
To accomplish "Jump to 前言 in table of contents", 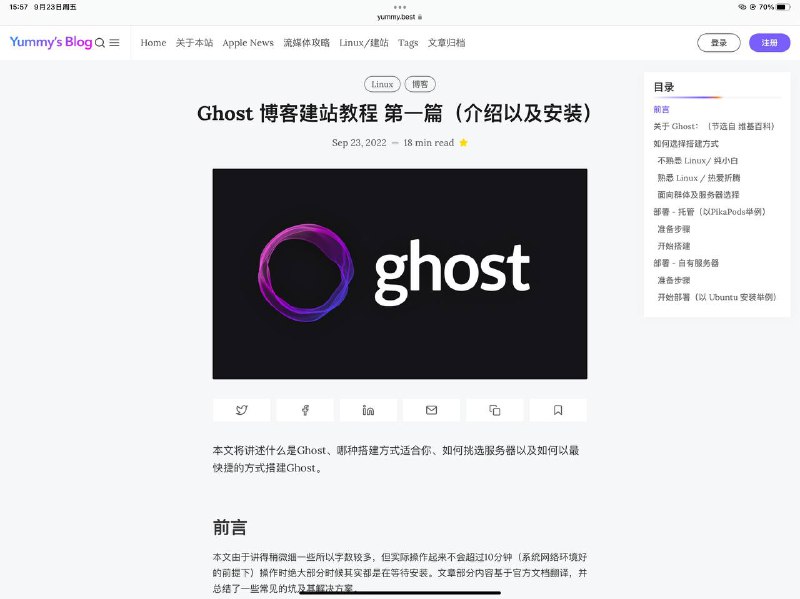I will (661, 109).
